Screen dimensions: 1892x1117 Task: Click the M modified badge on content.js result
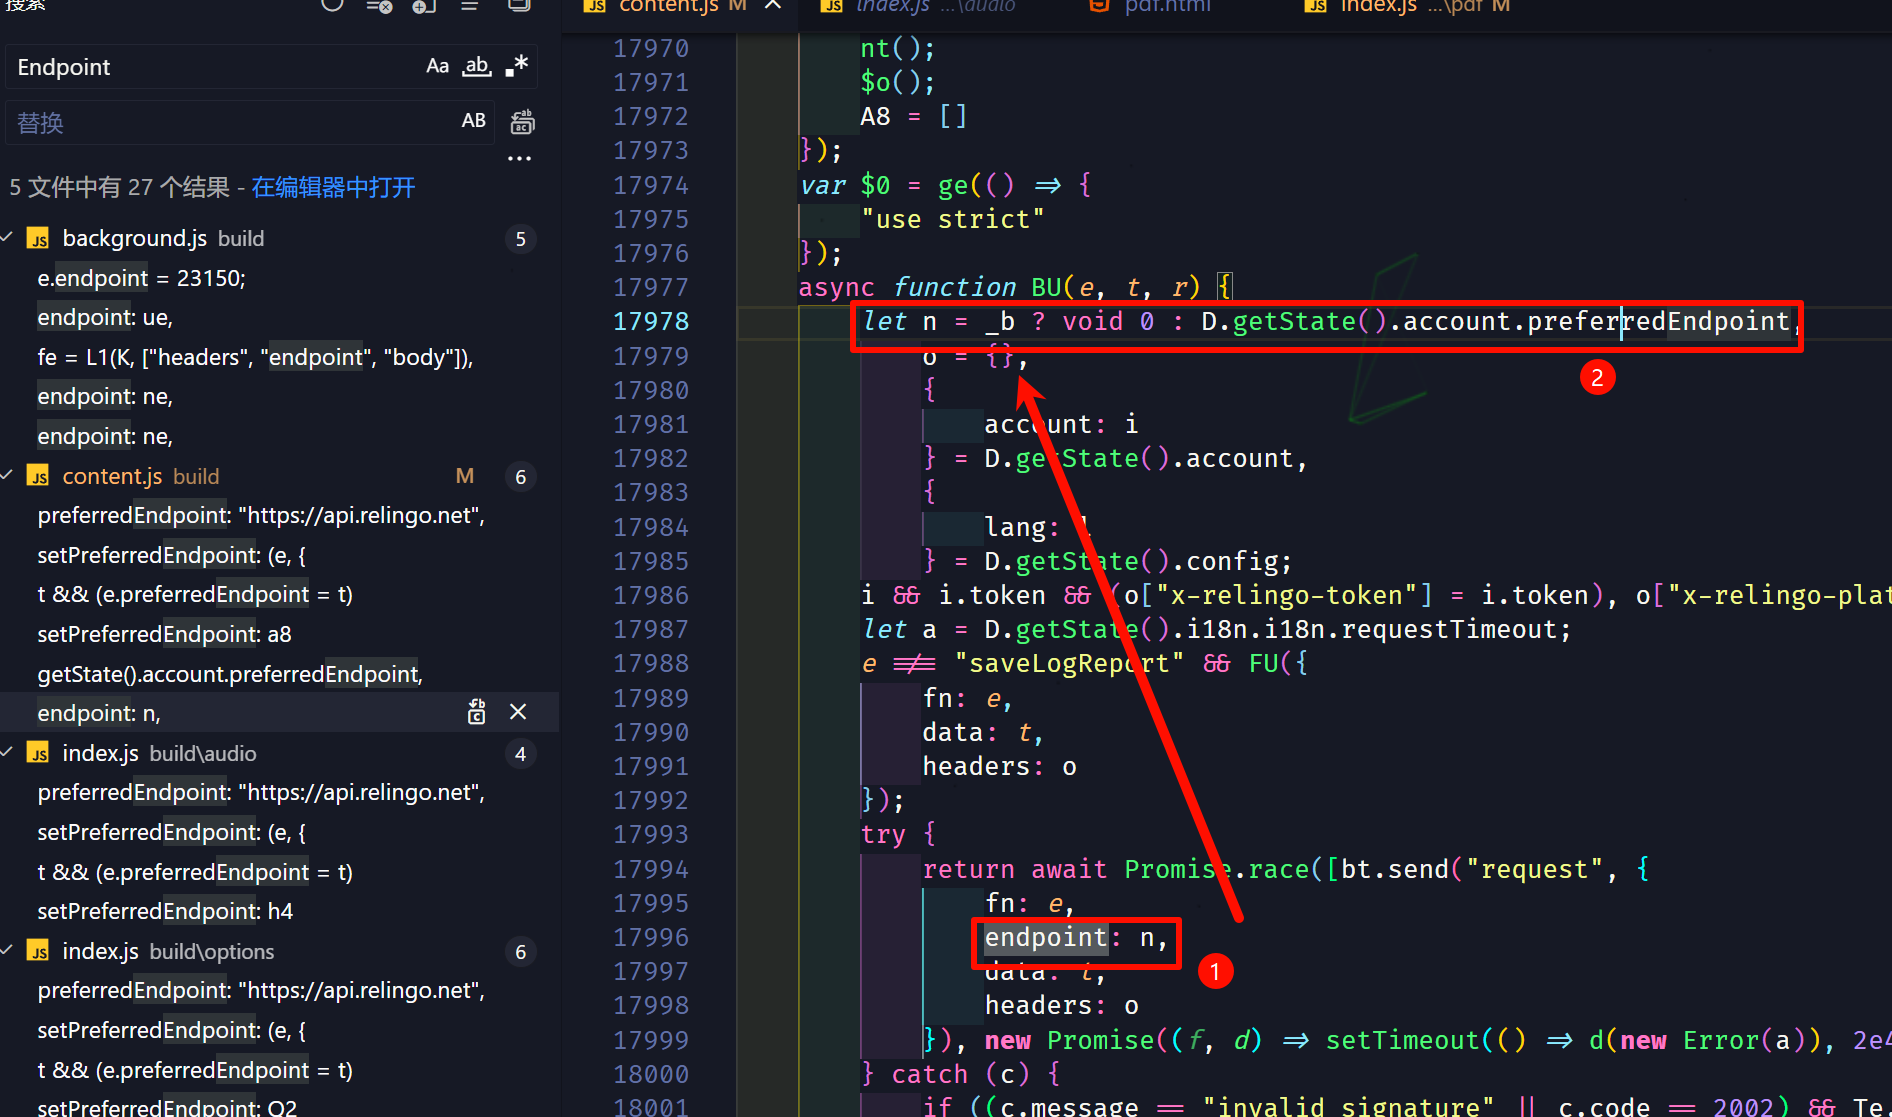(x=465, y=476)
